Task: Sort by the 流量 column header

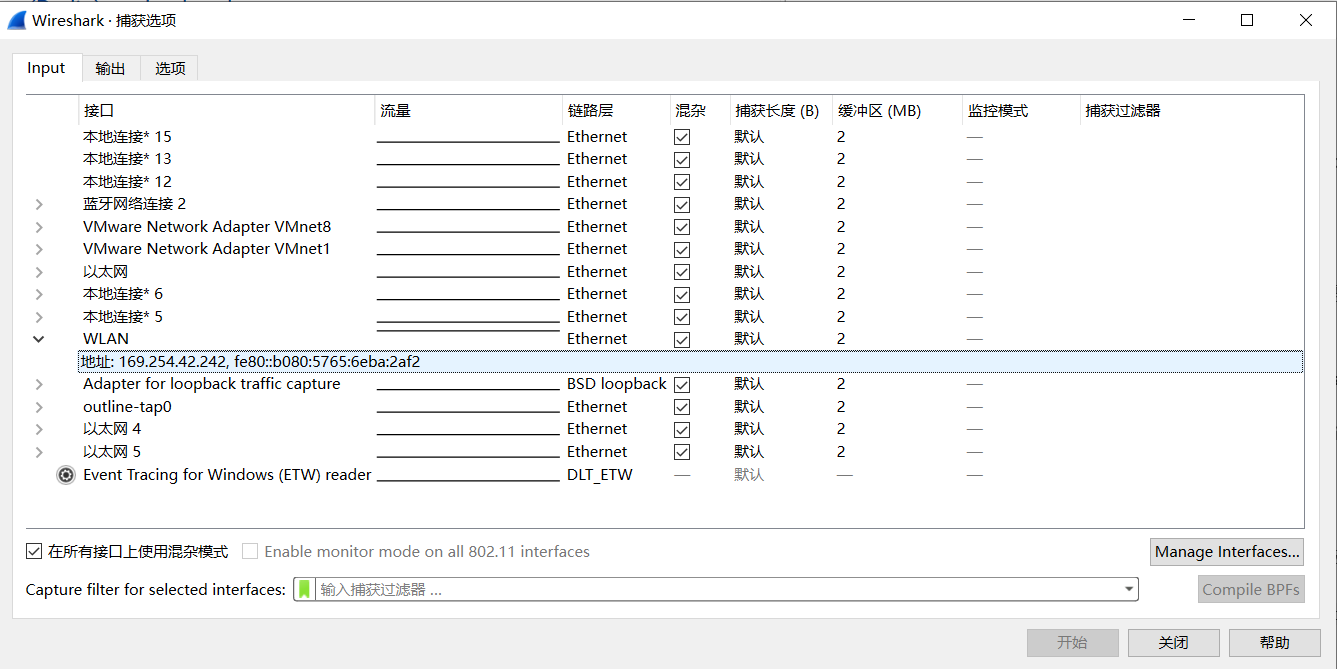Action: 469,111
